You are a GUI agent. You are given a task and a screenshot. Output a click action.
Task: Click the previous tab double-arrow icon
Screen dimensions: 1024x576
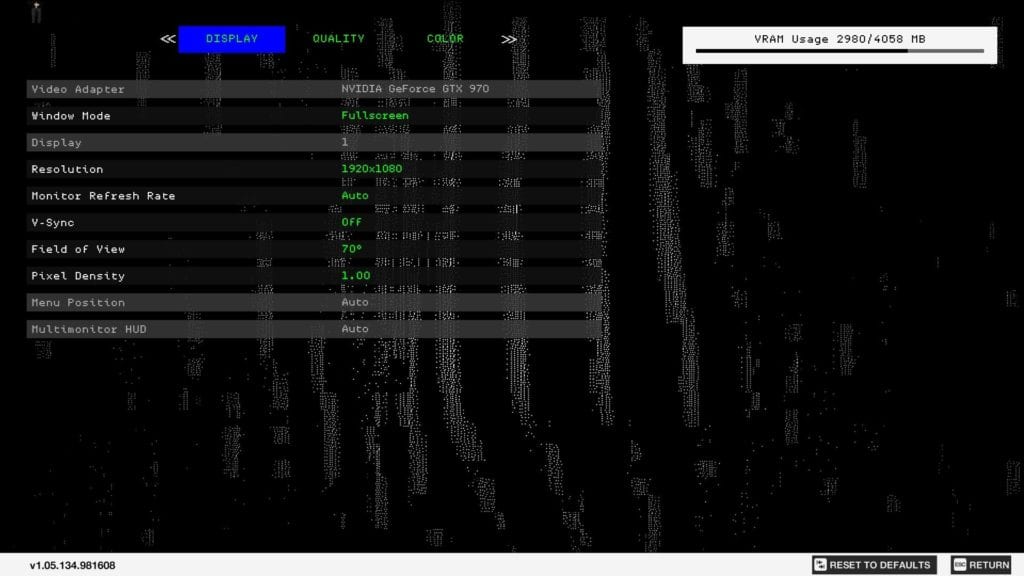168,39
